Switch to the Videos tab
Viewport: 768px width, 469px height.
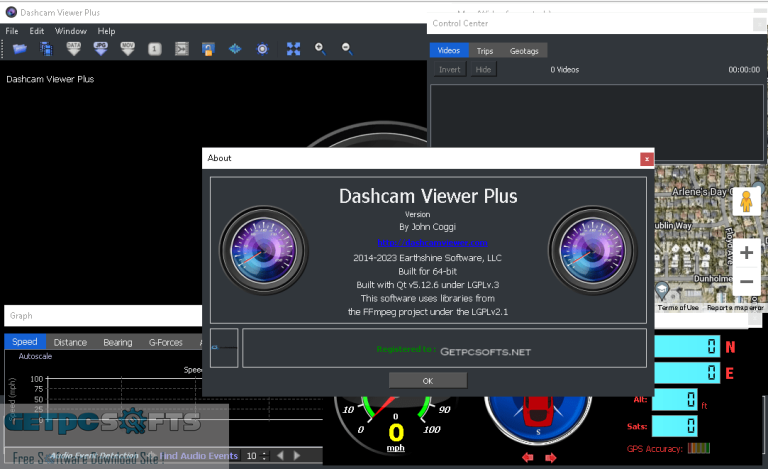click(449, 50)
